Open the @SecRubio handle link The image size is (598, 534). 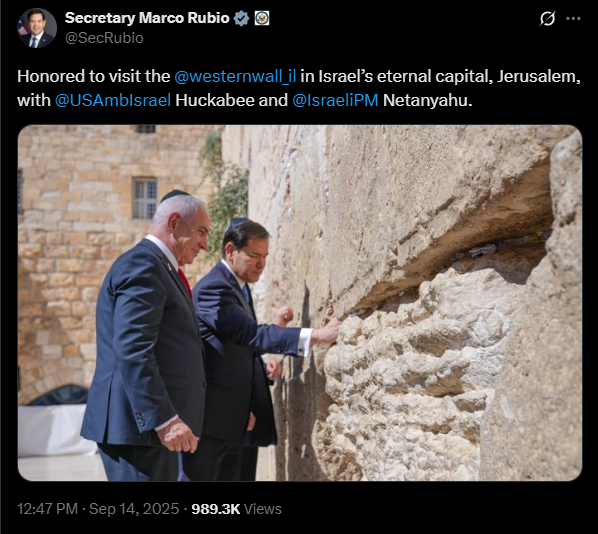(104, 38)
